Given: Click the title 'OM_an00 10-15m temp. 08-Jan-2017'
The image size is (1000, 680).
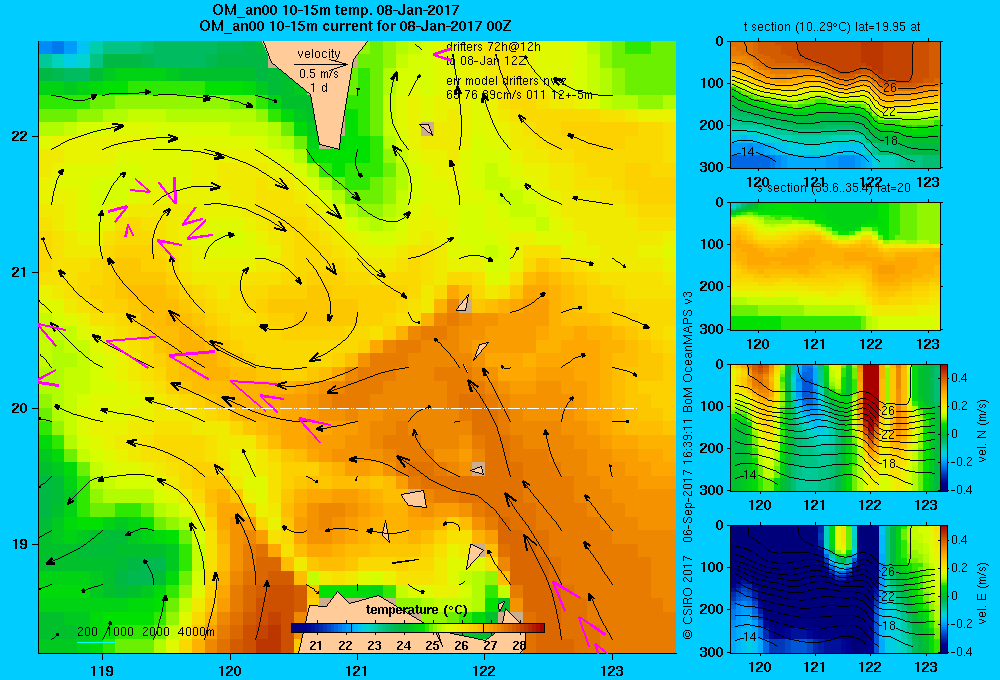Looking at the screenshot, I should [335, 10].
